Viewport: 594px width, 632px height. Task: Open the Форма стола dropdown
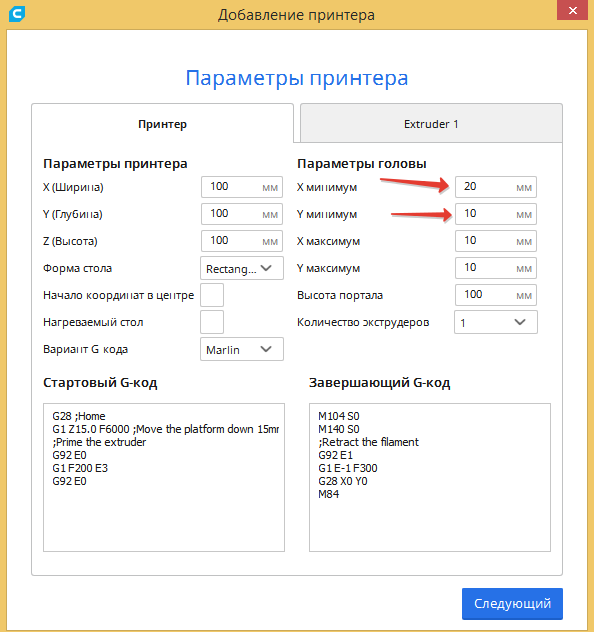pos(242,268)
